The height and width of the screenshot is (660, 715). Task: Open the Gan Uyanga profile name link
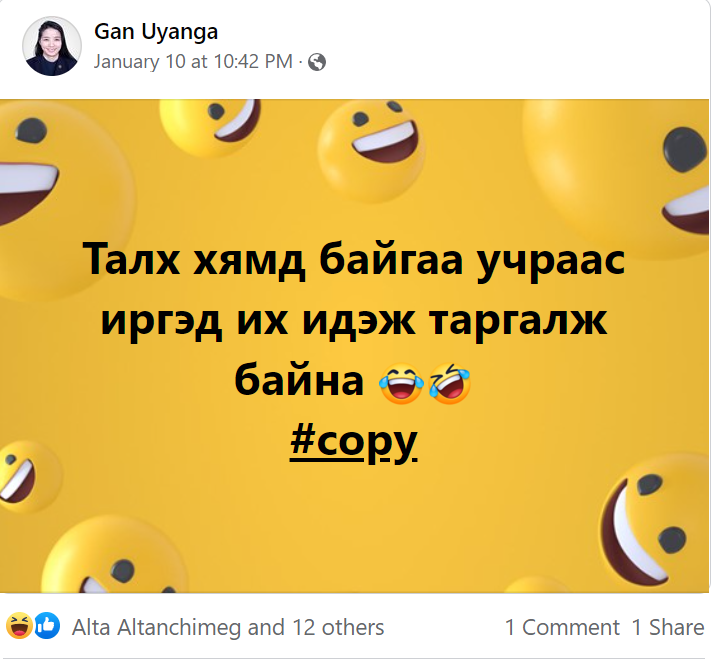156,32
